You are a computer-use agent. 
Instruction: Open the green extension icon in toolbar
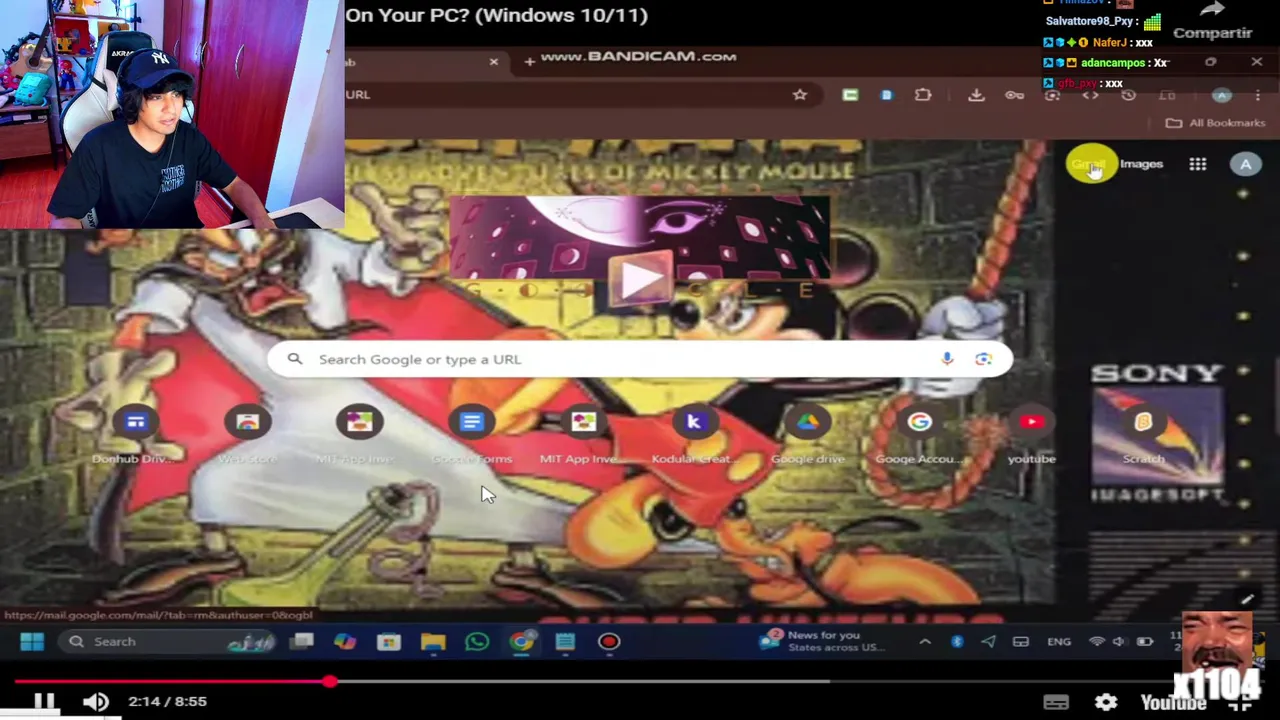[x=850, y=94]
